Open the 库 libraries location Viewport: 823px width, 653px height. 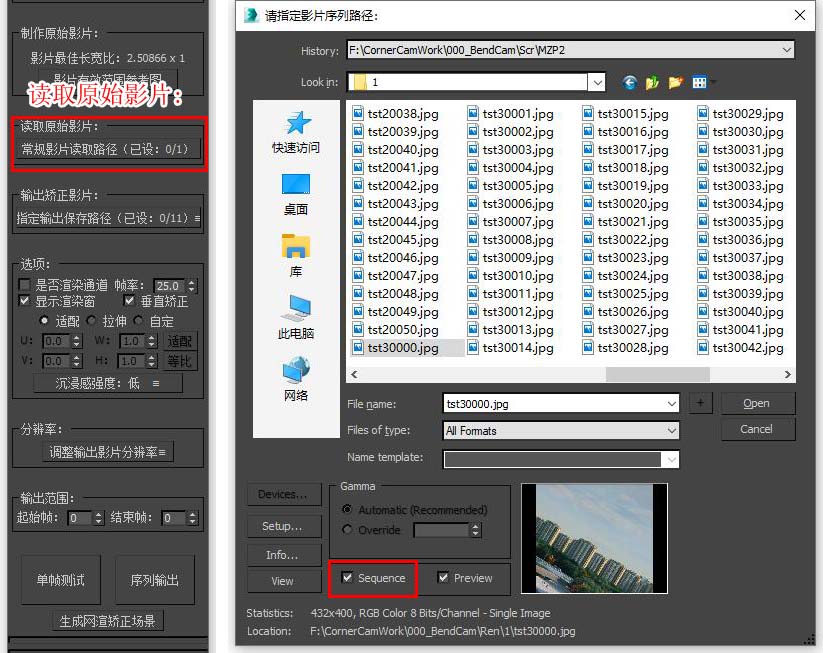coord(296,256)
